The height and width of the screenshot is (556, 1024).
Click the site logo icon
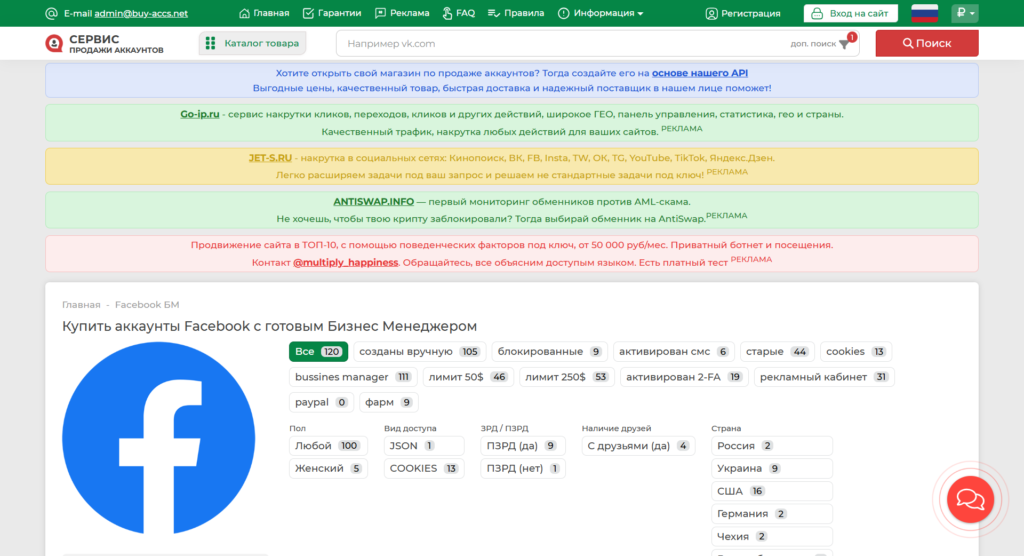(x=54, y=43)
